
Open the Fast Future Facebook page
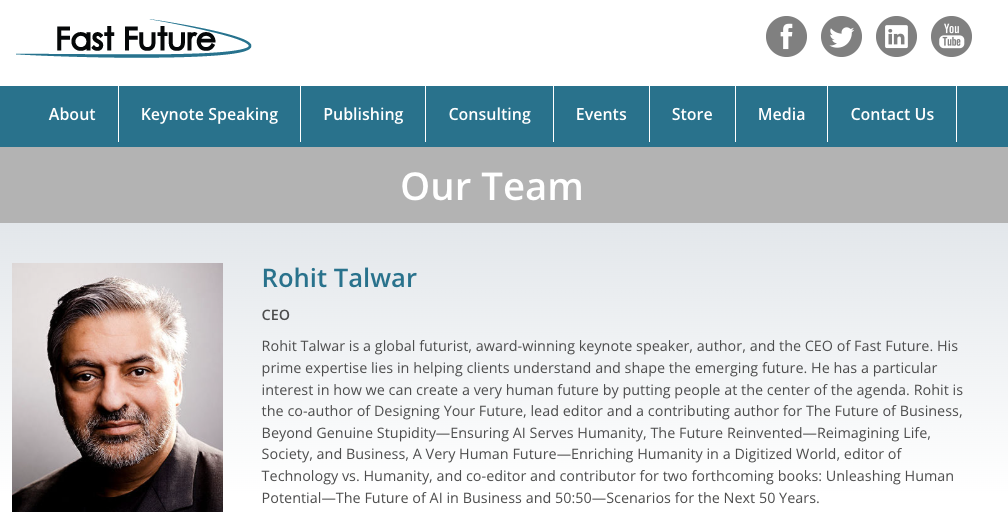point(786,37)
